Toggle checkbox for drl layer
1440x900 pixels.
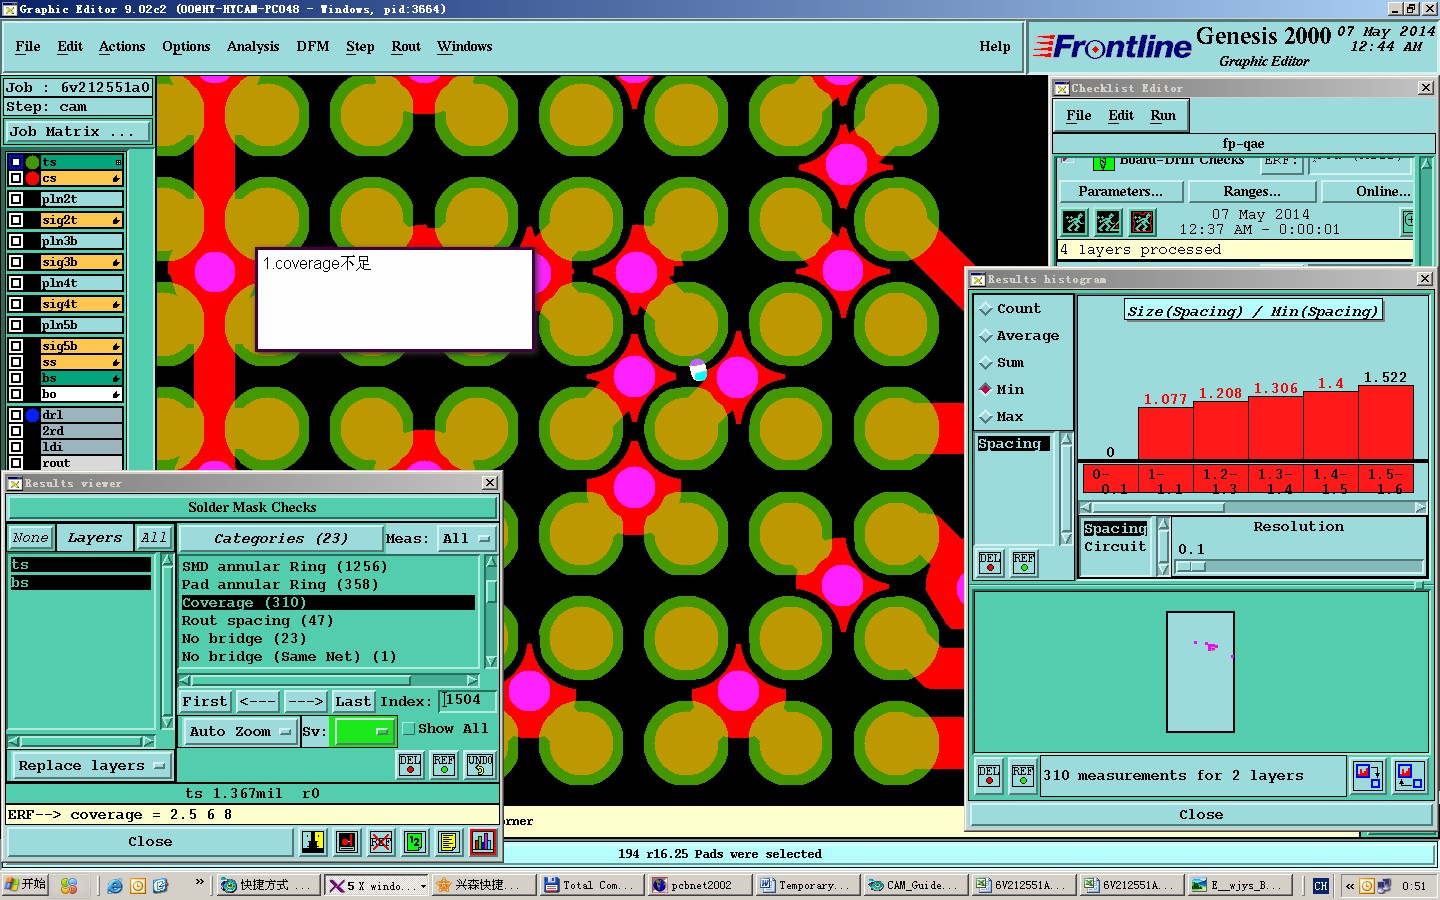[x=15, y=415]
